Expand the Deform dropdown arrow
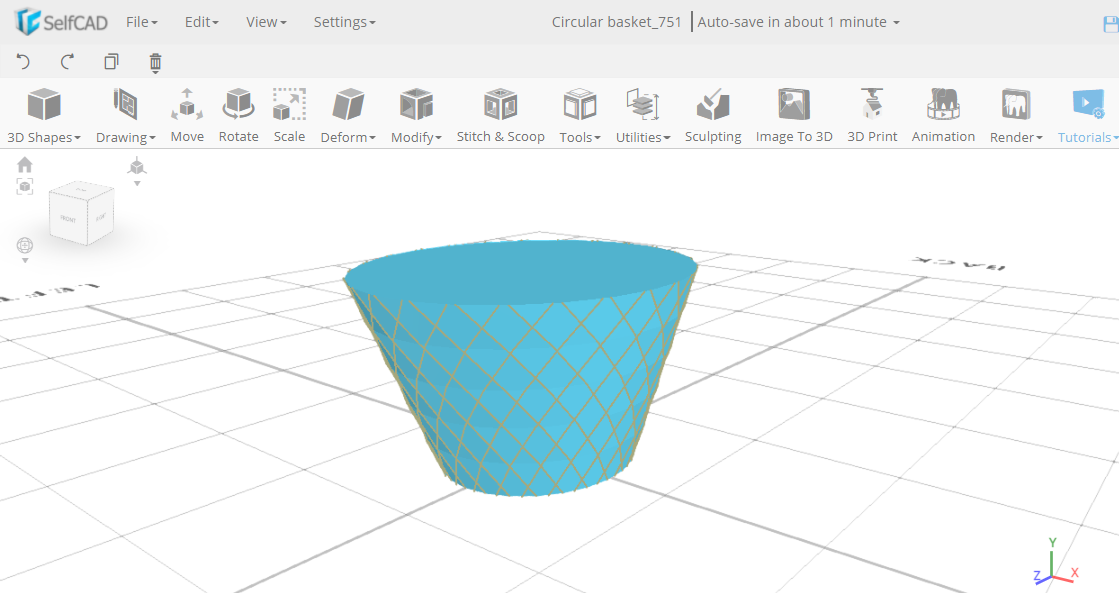The height and width of the screenshot is (593, 1119). pyautogui.click(x=372, y=138)
